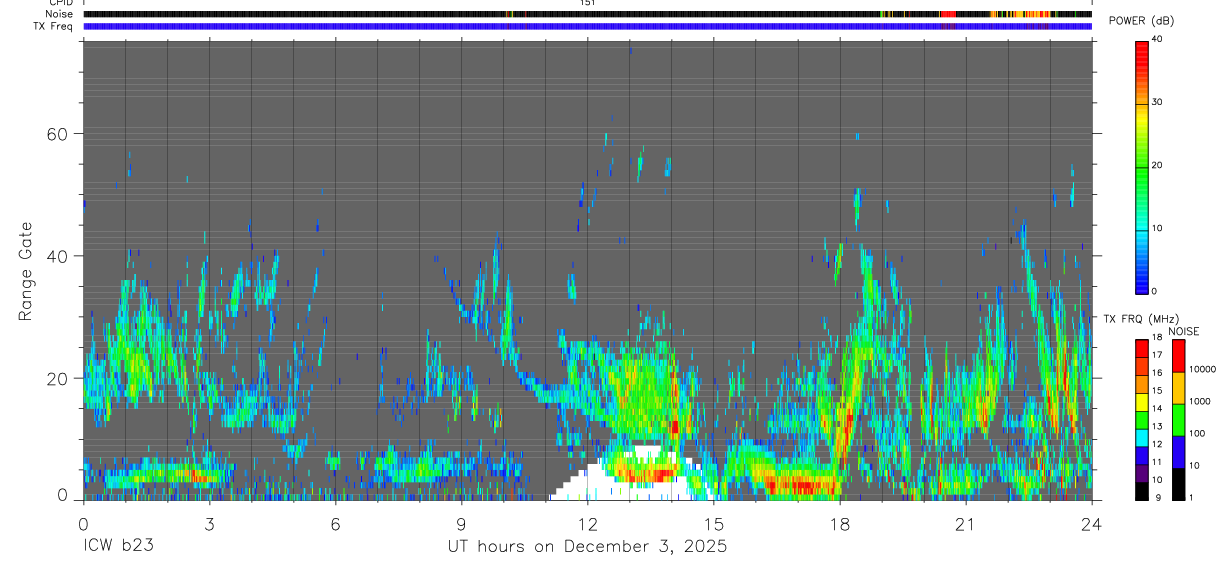Click the Noise status bar strip
1228x567 pixels.
[587, 14]
